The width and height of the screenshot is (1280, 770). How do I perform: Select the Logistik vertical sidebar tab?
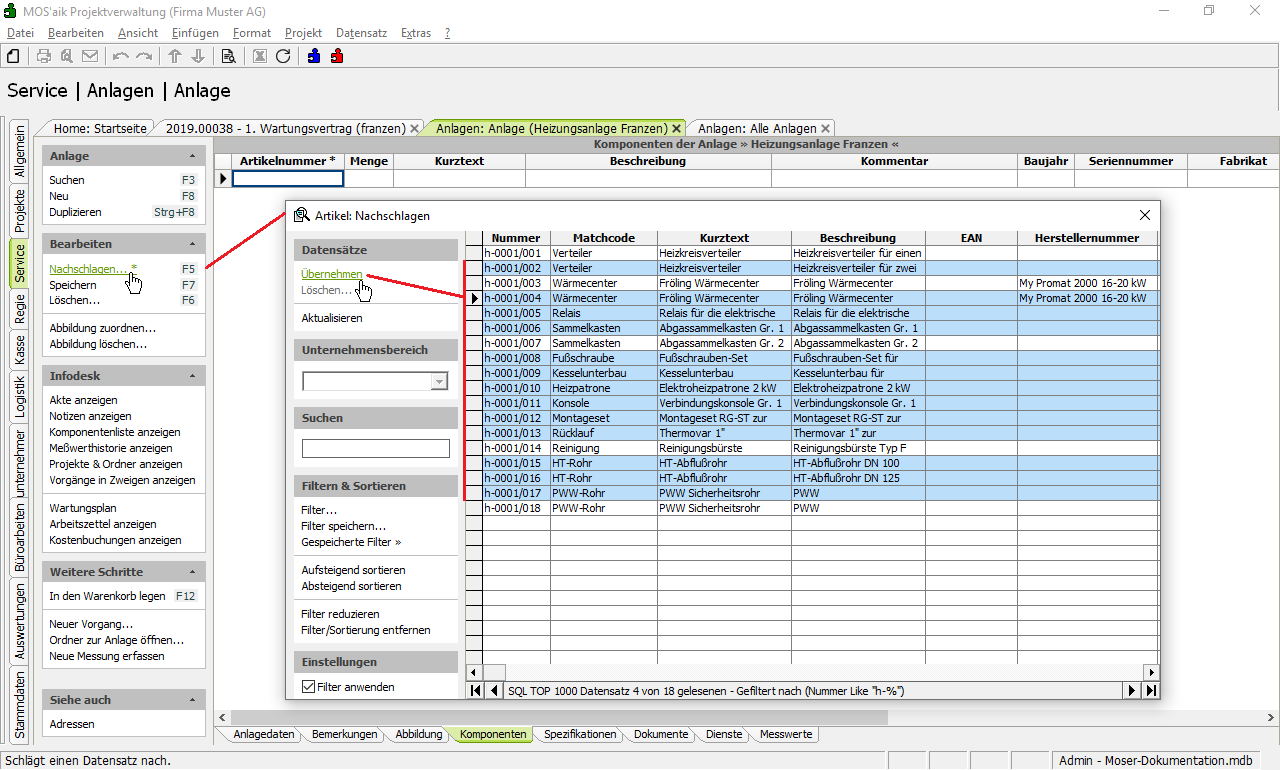19,396
